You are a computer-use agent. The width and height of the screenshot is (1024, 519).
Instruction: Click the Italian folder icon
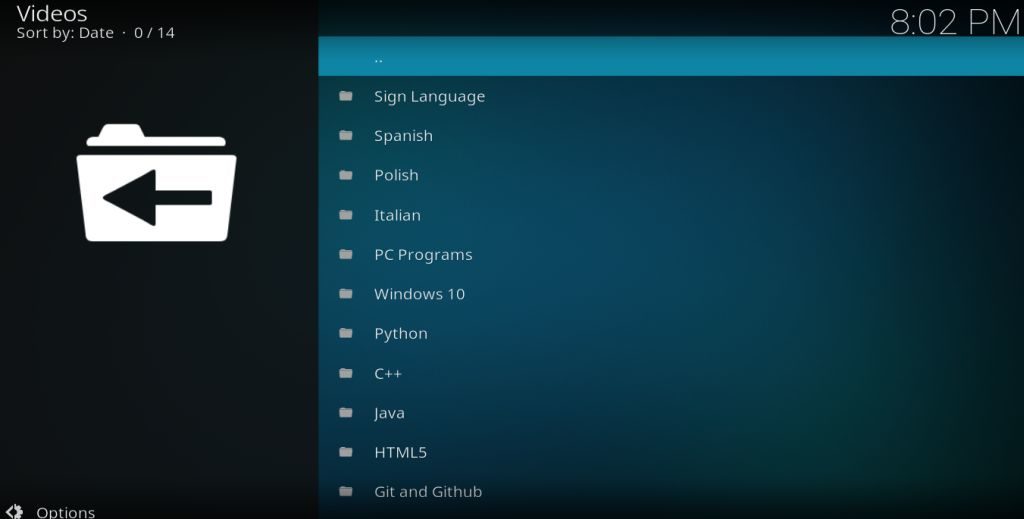point(345,215)
